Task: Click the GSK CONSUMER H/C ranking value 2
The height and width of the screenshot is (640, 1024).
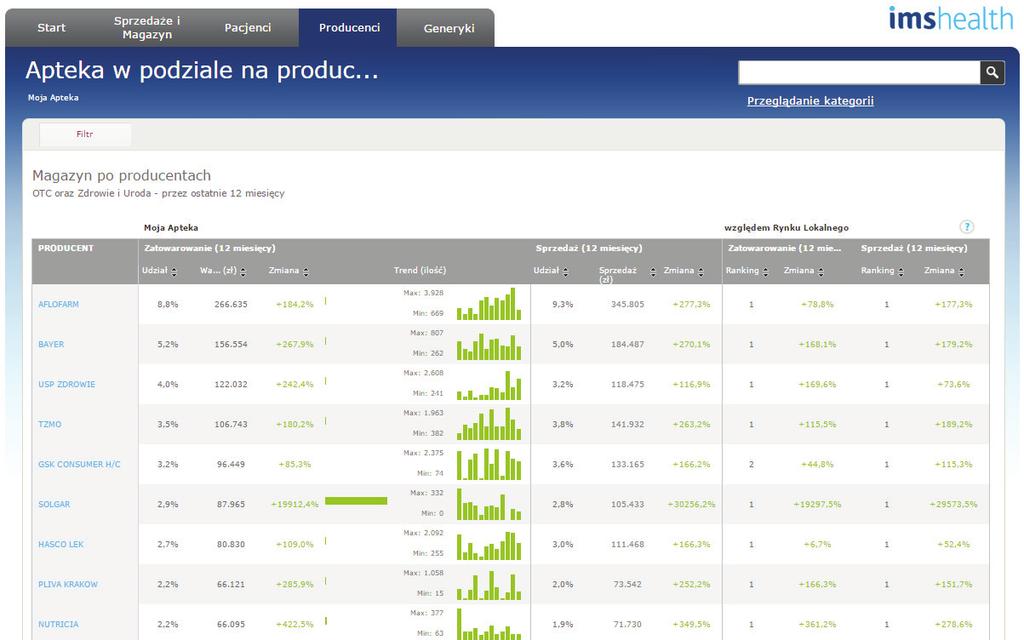Action: (x=751, y=464)
